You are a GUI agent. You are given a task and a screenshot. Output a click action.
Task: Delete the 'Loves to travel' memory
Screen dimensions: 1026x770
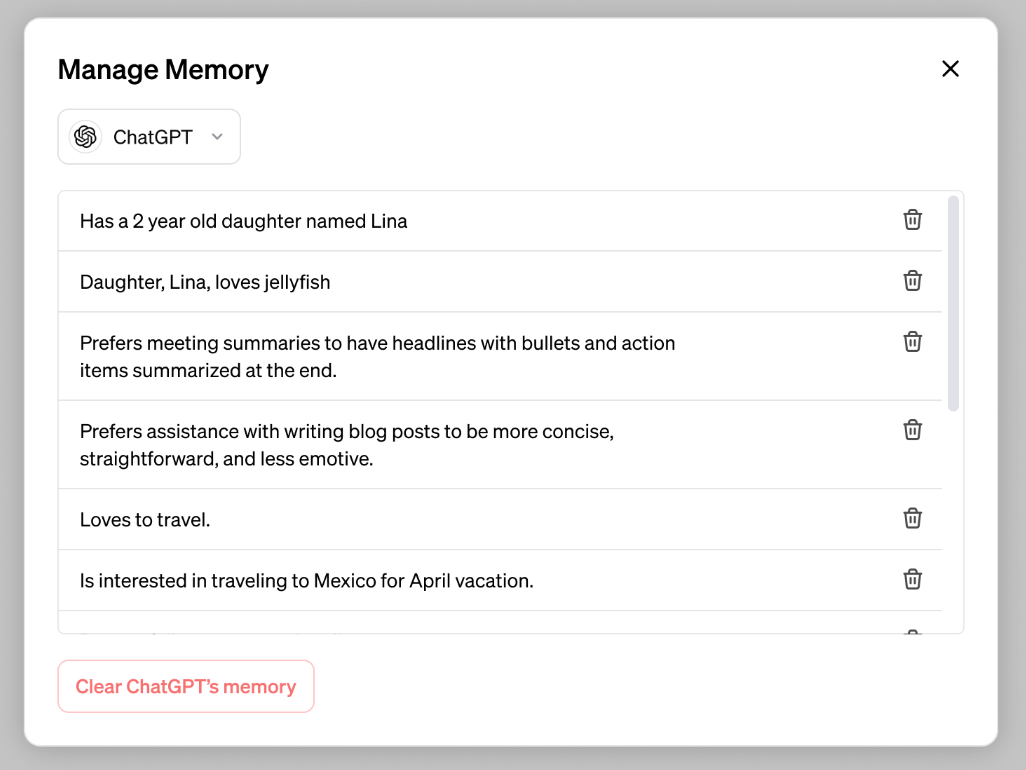pos(912,518)
